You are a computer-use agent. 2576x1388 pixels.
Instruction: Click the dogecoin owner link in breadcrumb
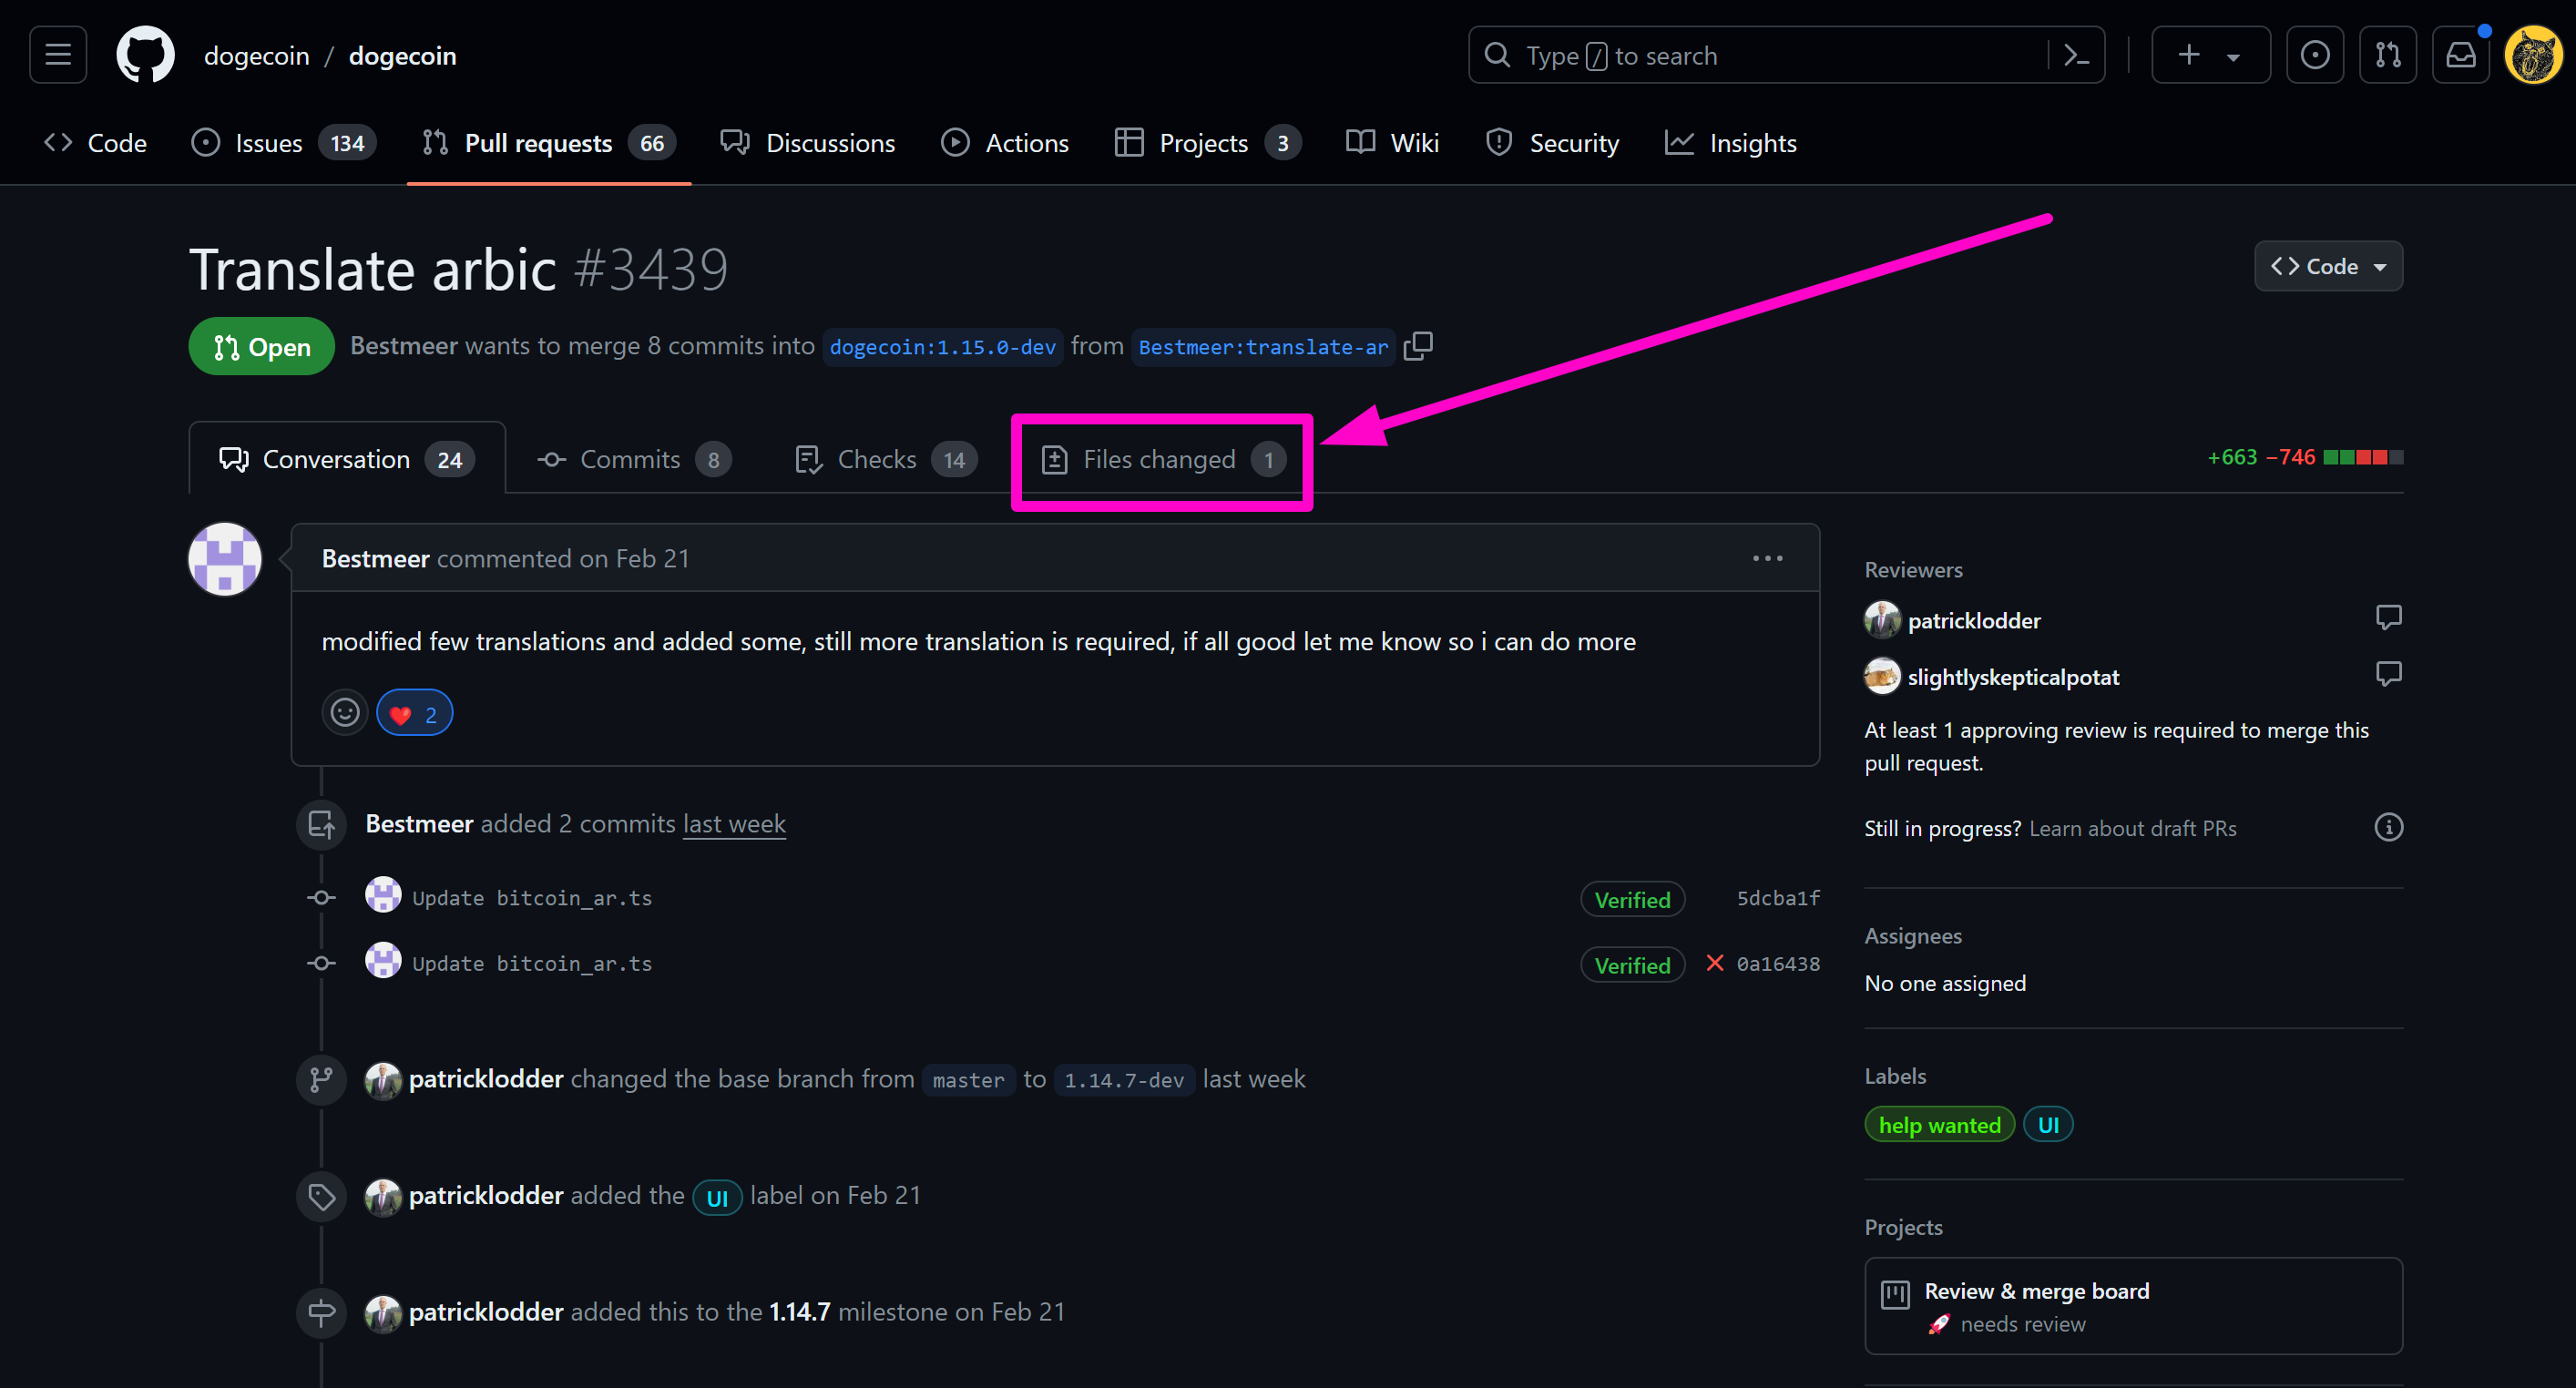(x=256, y=56)
